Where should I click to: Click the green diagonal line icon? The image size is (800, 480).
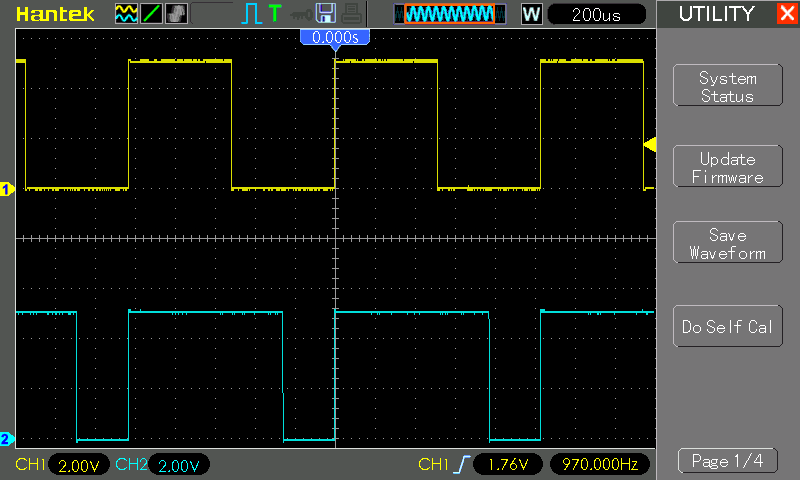click(150, 14)
